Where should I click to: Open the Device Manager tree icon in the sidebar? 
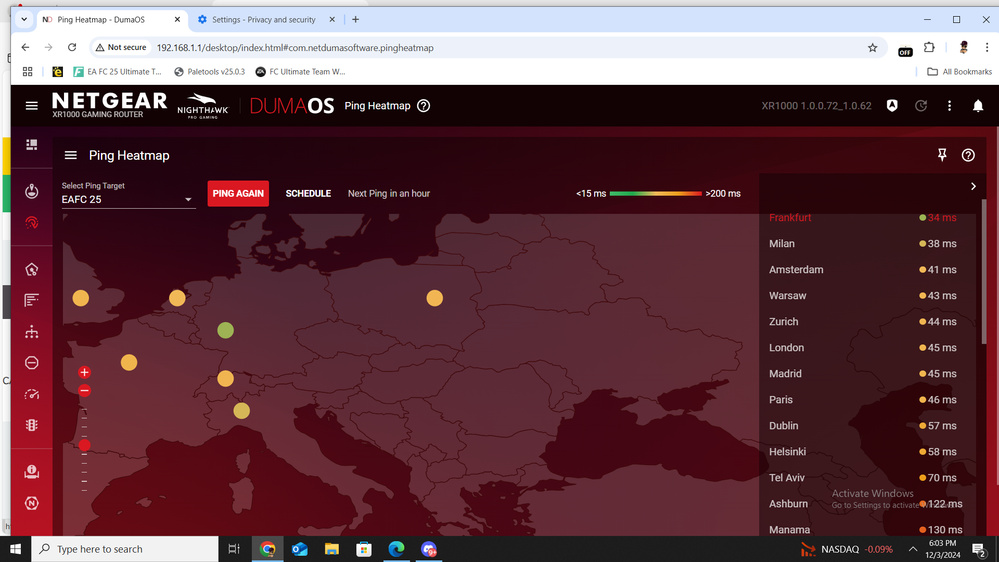click(32, 332)
